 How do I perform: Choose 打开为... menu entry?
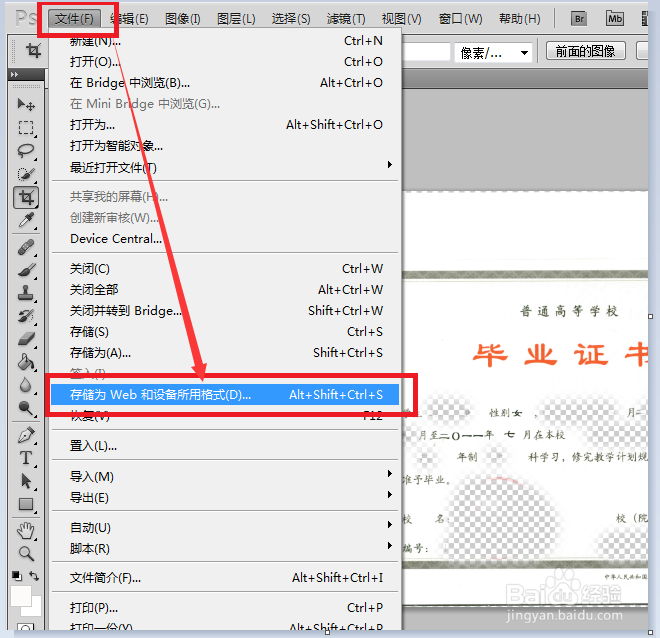click(x=225, y=125)
